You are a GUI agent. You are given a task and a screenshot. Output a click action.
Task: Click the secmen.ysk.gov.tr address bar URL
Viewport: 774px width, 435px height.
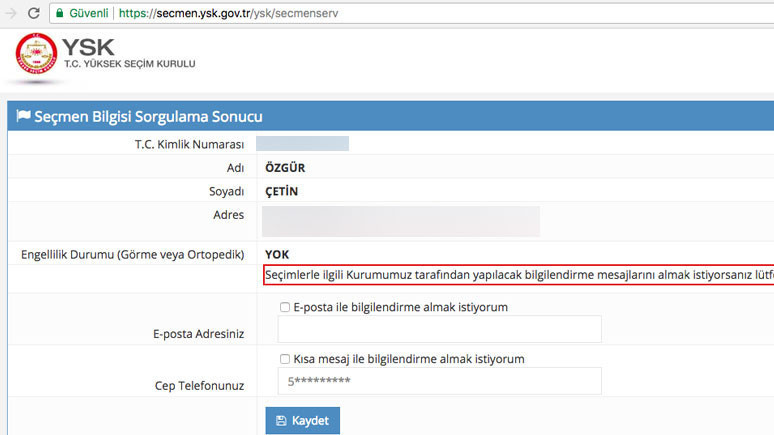click(x=228, y=13)
